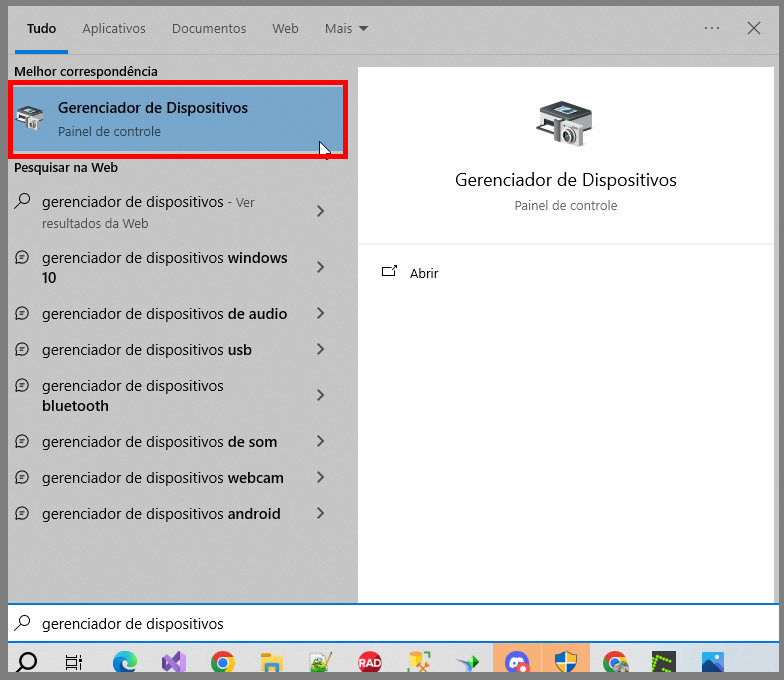
Task: Open the black green-dotted app in taskbar
Action: click(x=664, y=662)
